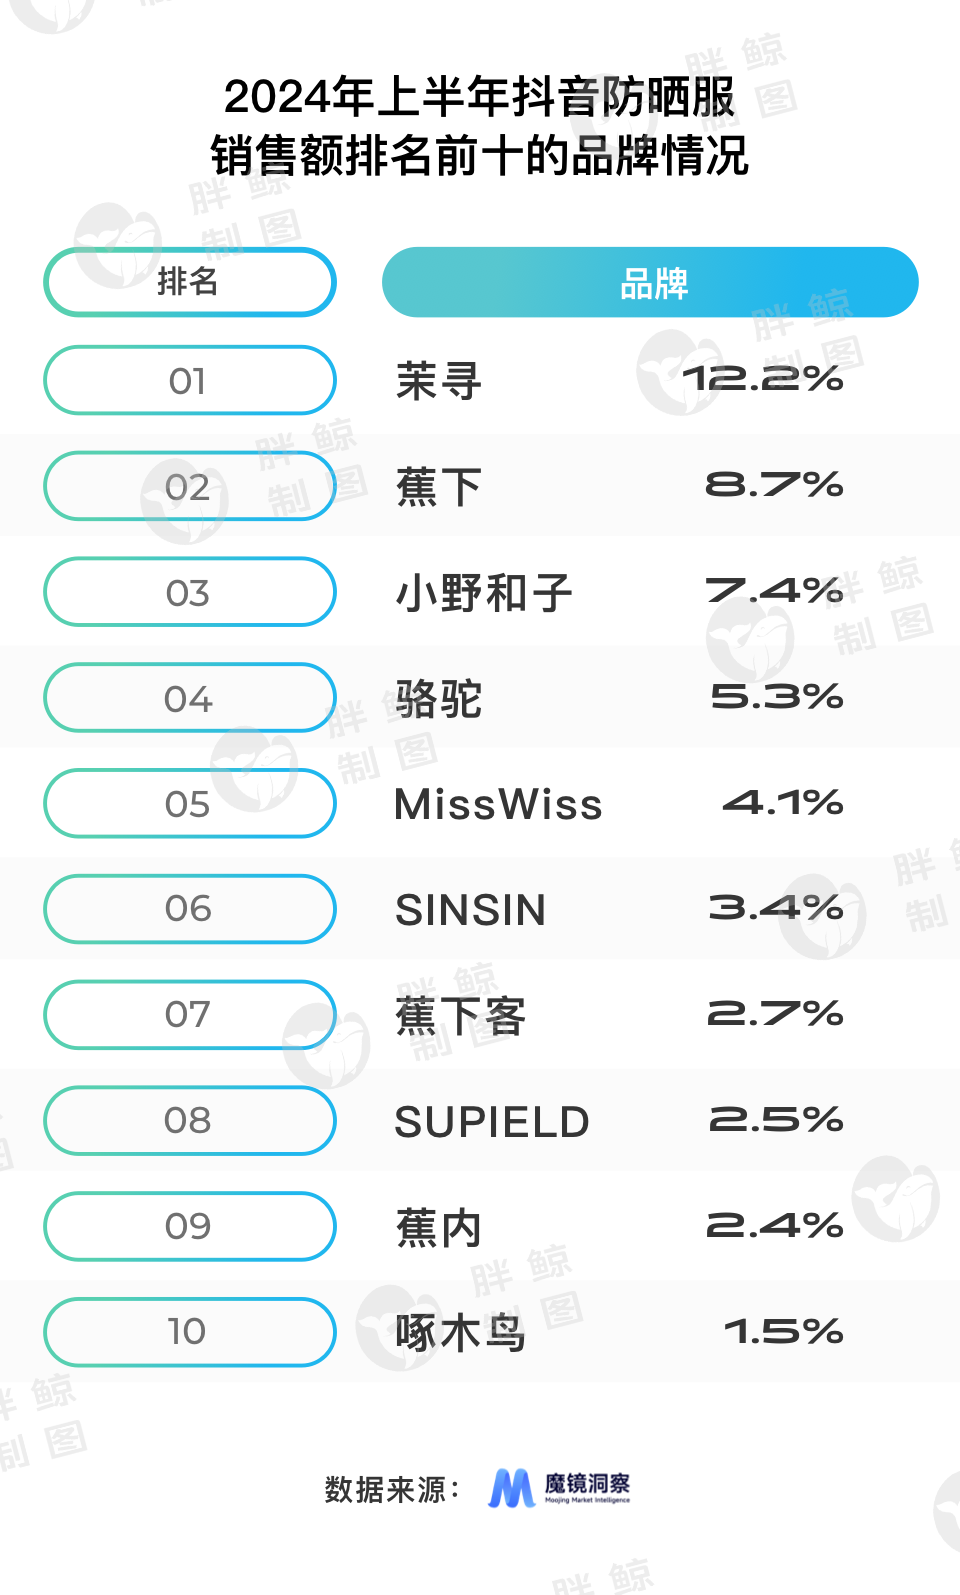Select the rank 08 pill

click(189, 1121)
